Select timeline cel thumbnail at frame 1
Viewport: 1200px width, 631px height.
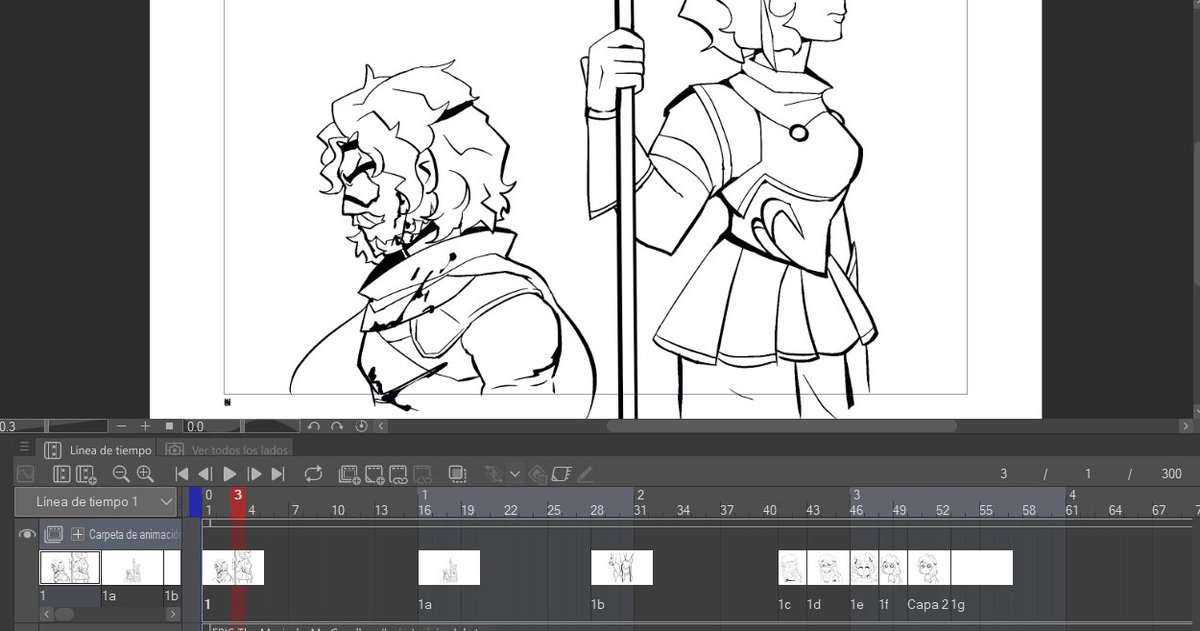pos(233,567)
